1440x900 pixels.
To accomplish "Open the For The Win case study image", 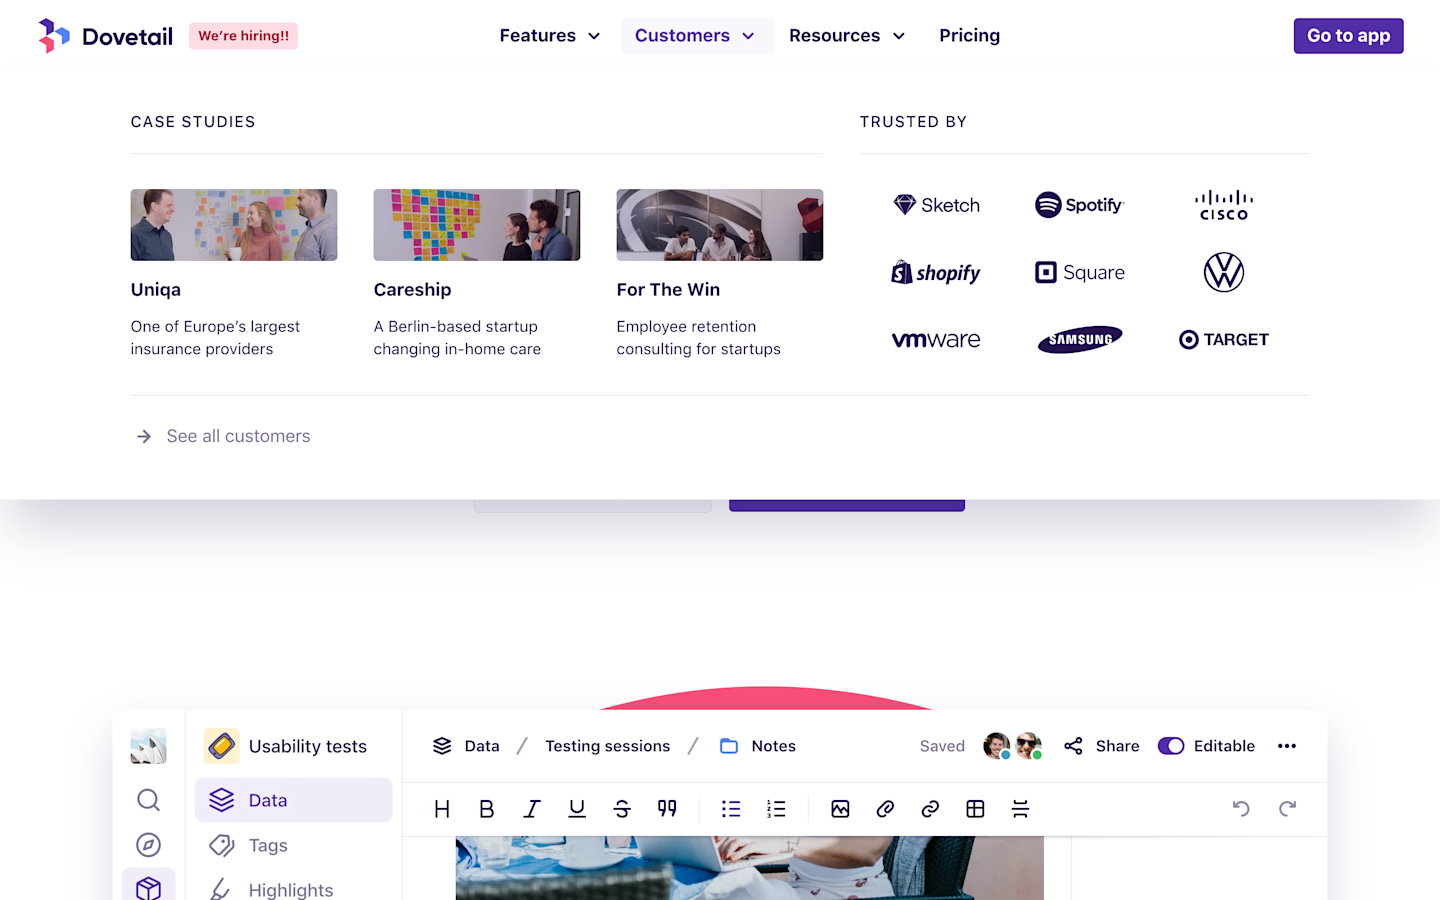I will (720, 225).
